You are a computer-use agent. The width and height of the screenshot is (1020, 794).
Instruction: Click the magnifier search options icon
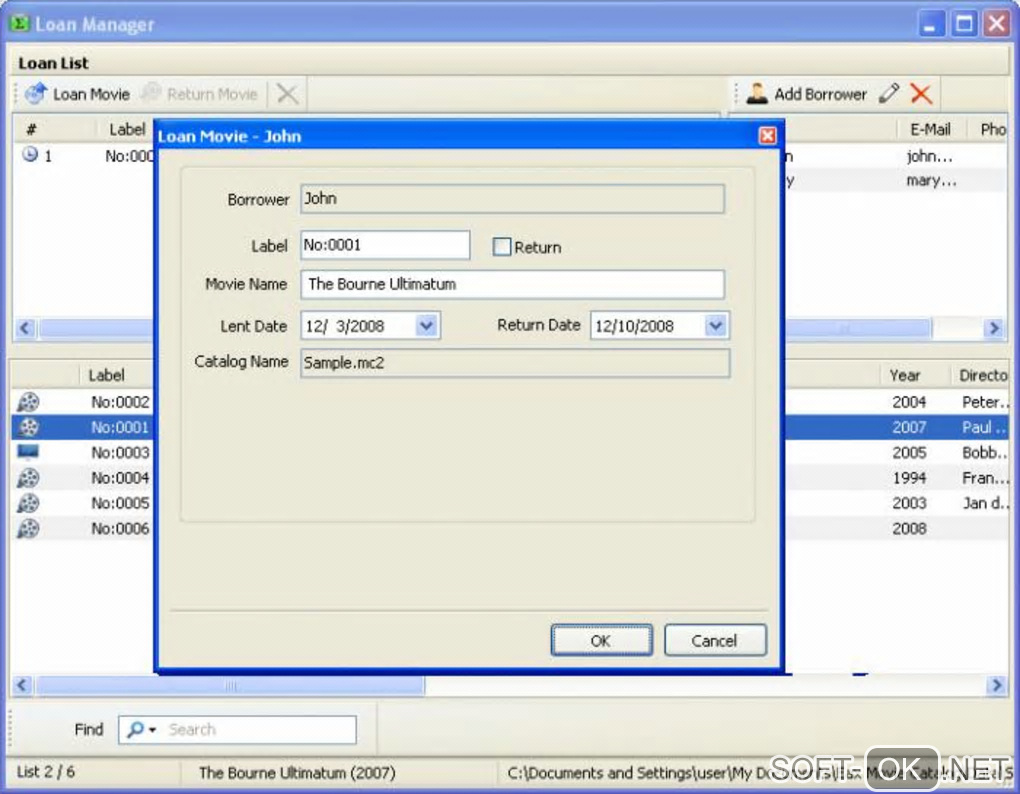point(141,730)
